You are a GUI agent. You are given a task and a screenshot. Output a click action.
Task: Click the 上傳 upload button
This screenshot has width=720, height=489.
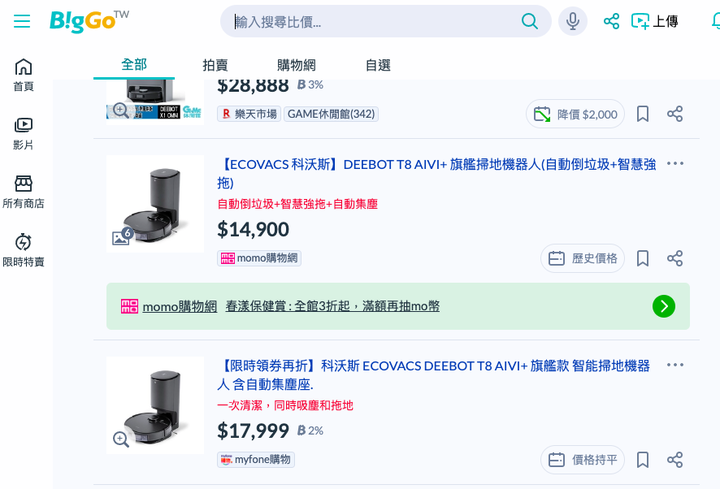[x=655, y=21]
